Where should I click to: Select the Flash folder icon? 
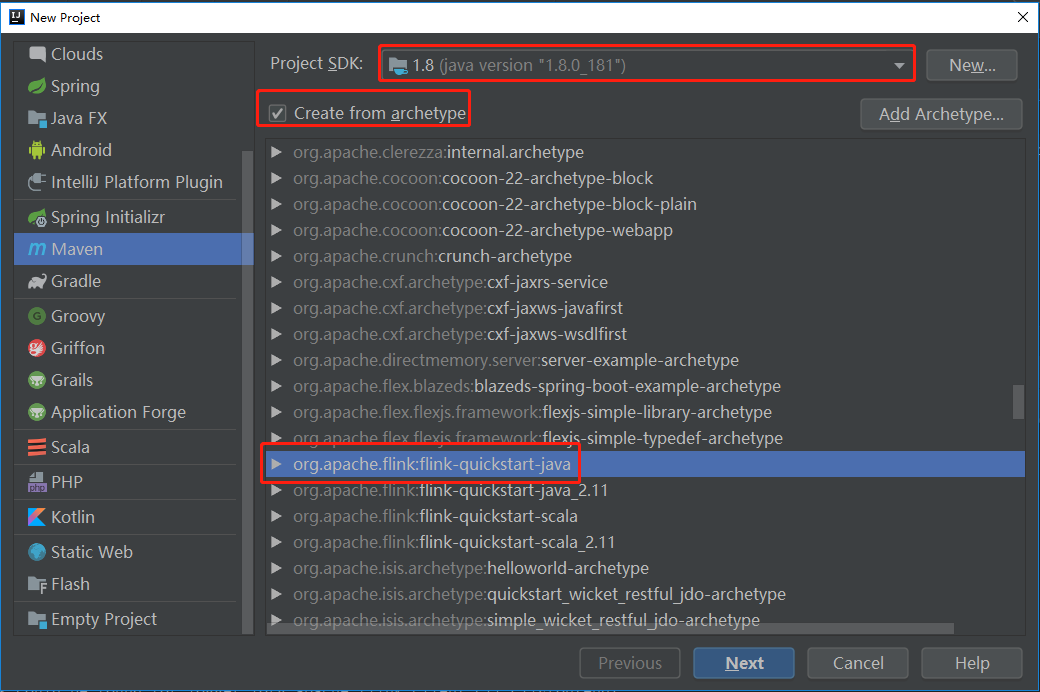[37, 584]
